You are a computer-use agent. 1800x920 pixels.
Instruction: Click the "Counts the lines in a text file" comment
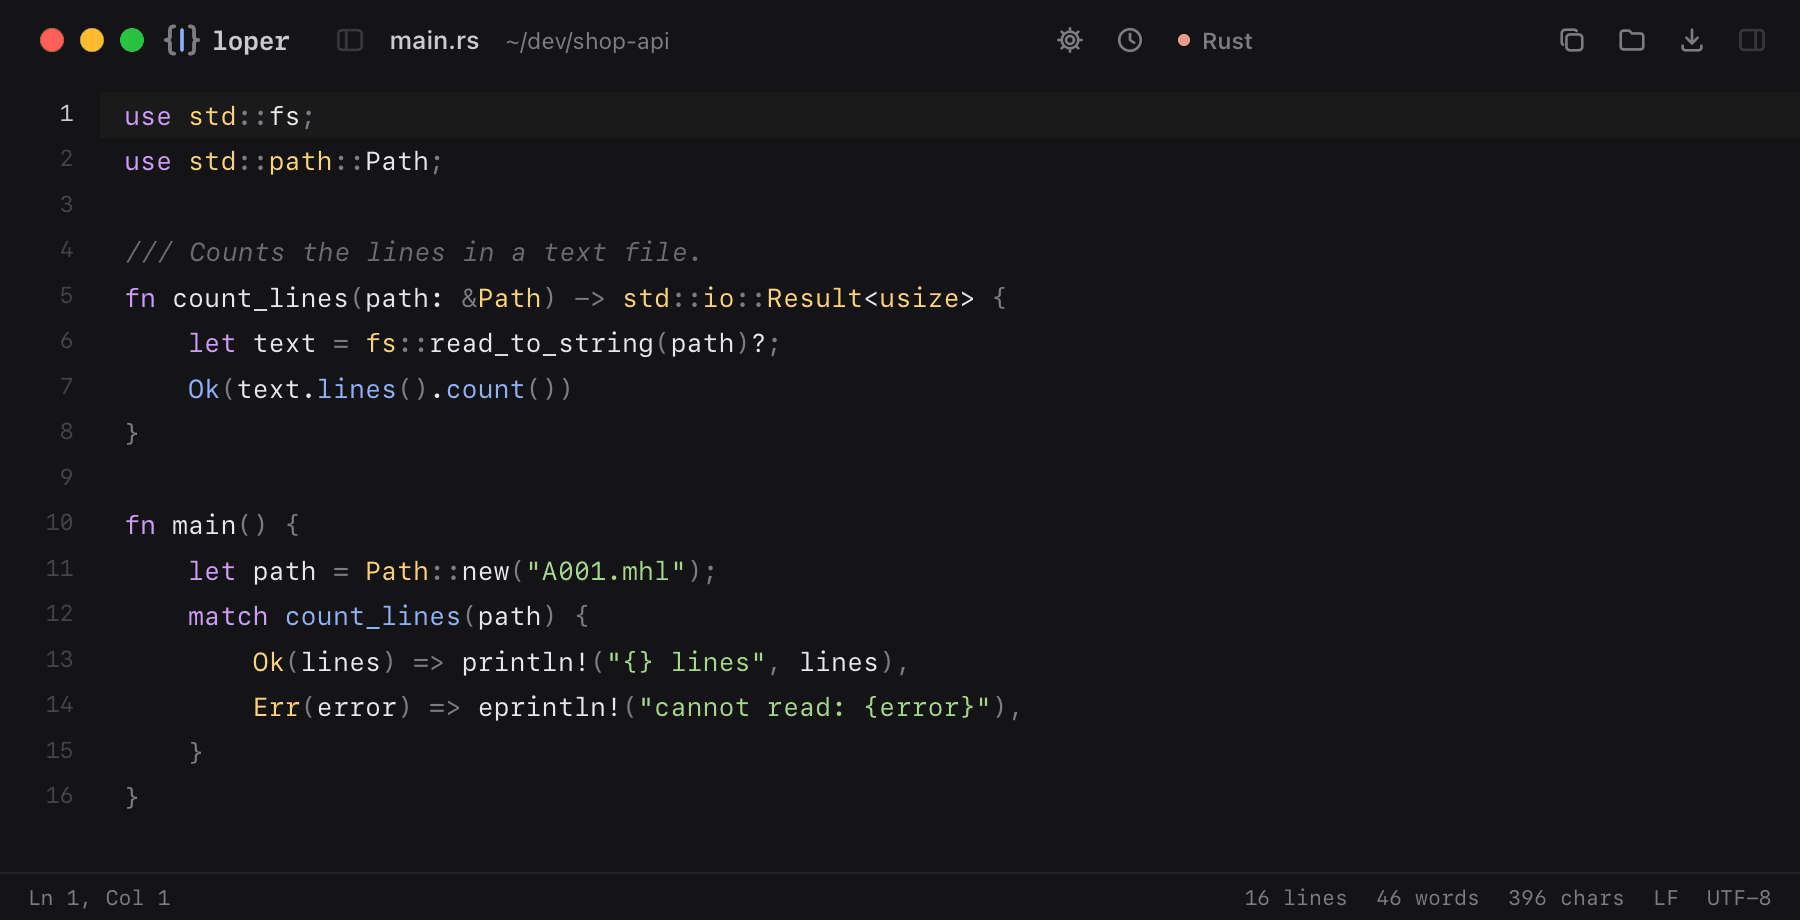pyautogui.click(x=413, y=252)
